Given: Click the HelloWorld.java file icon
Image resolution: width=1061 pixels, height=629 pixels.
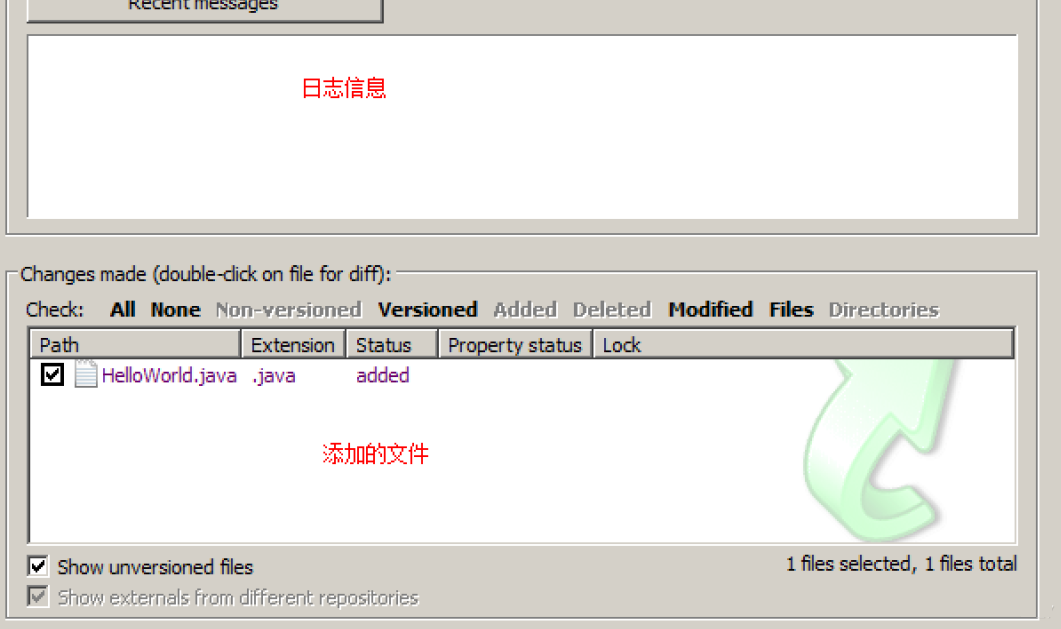Looking at the screenshot, I should [x=86, y=374].
